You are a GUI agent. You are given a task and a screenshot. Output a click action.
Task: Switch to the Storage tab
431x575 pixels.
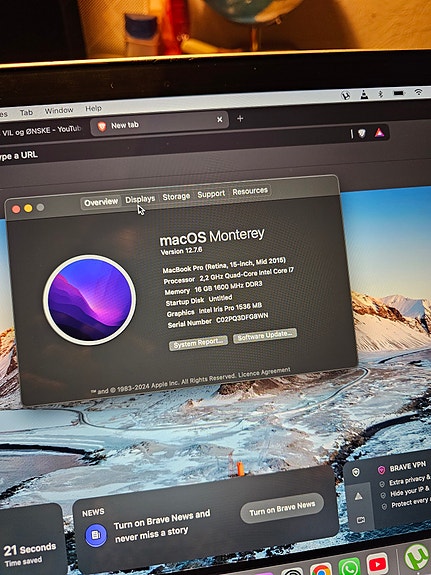tap(176, 197)
